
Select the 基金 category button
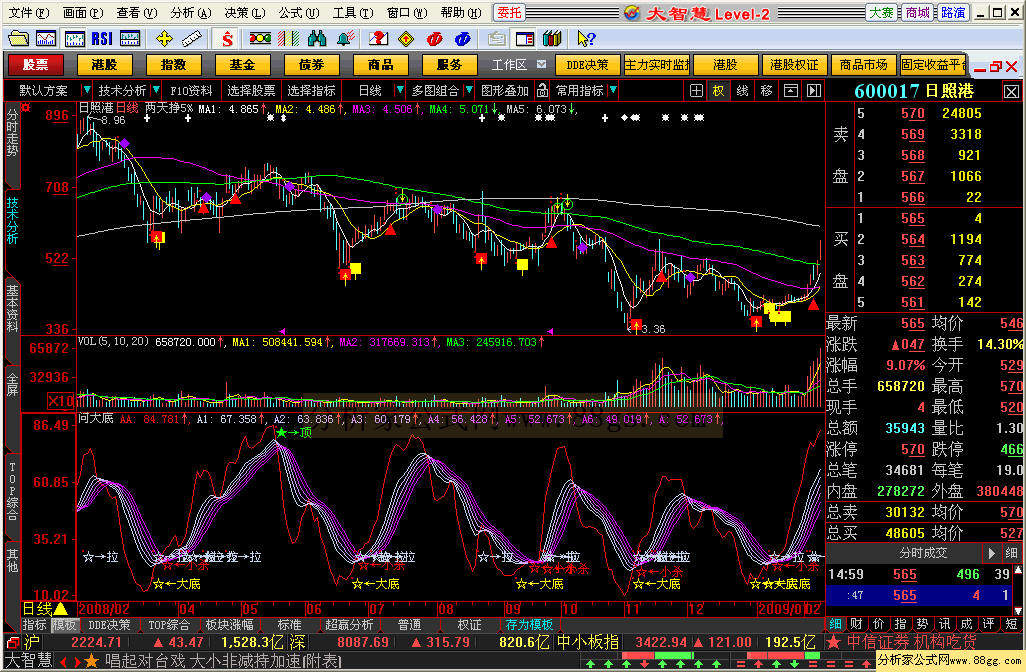pos(241,65)
